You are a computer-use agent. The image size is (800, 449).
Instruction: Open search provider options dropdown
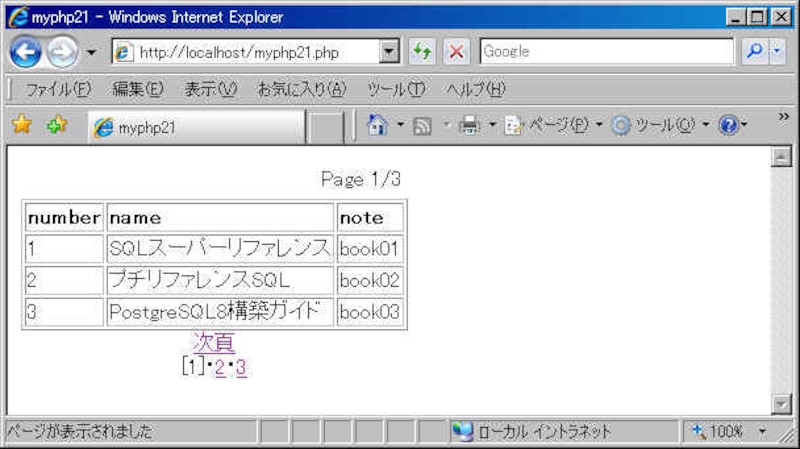(x=777, y=52)
